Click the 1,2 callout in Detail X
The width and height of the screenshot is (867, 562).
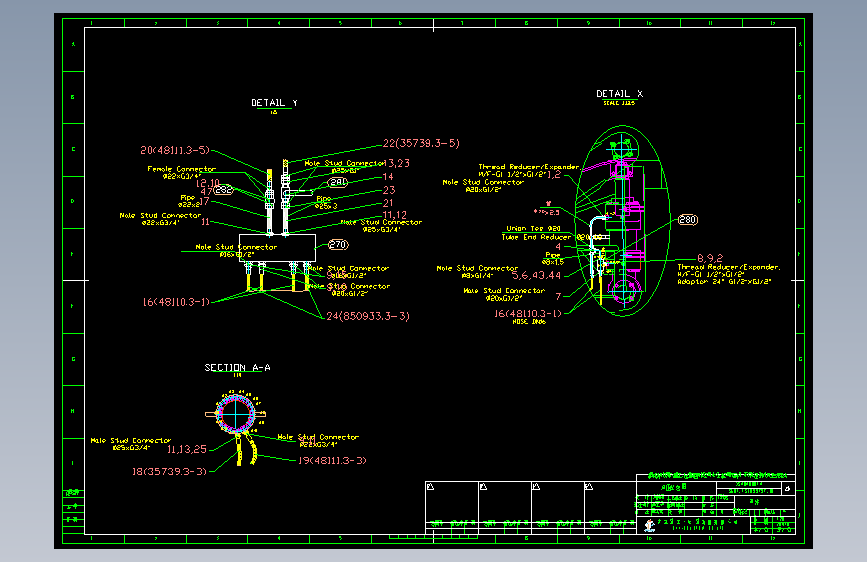[554, 174]
